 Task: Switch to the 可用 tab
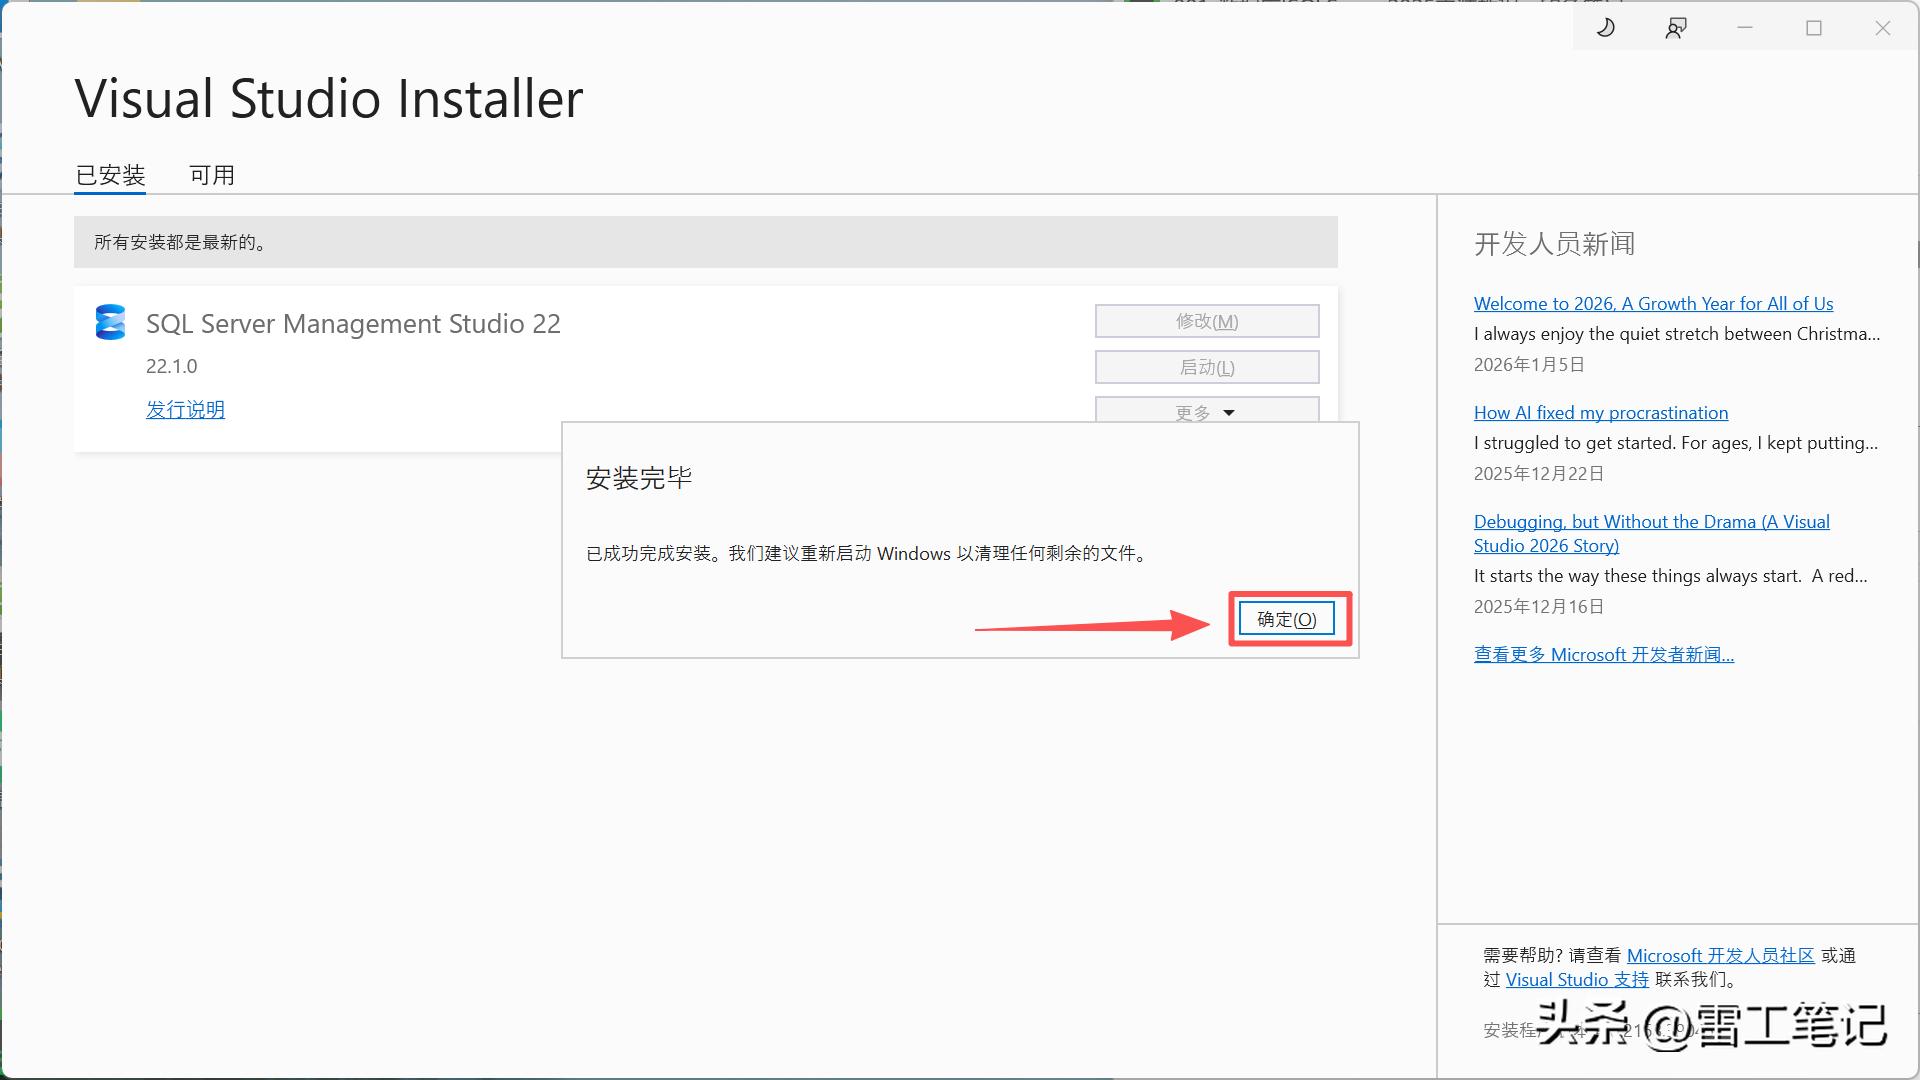point(212,175)
